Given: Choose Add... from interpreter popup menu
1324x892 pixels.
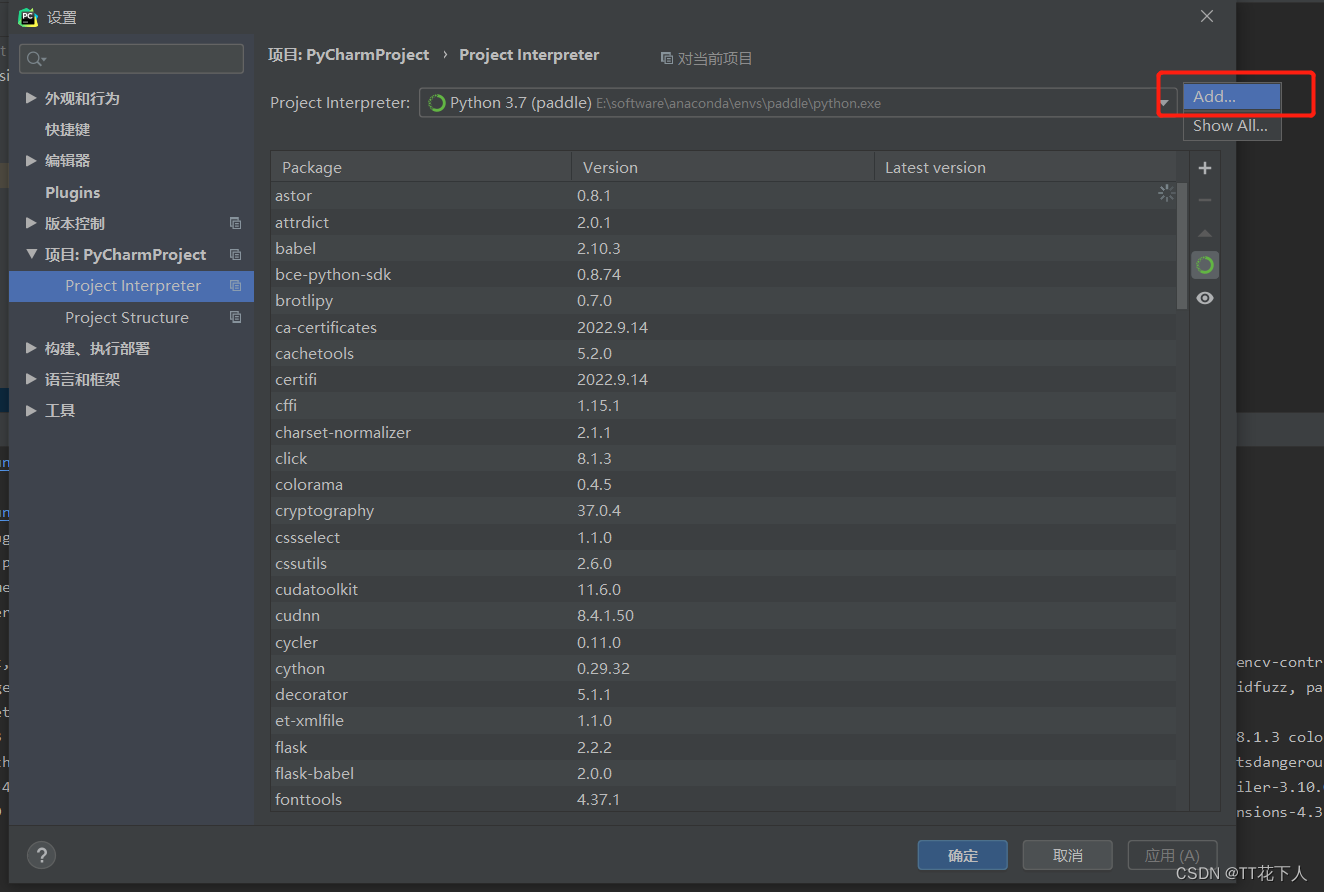Looking at the screenshot, I should tap(1232, 97).
